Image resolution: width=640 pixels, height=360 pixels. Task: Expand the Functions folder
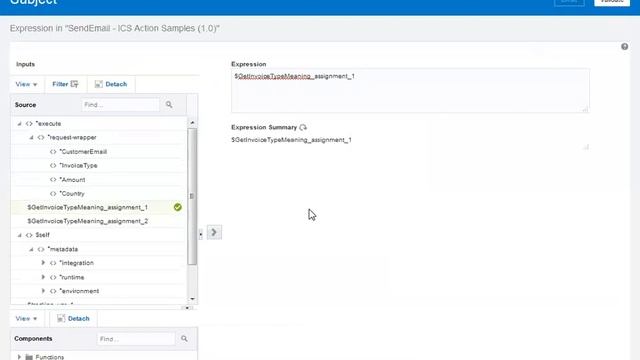point(19,357)
